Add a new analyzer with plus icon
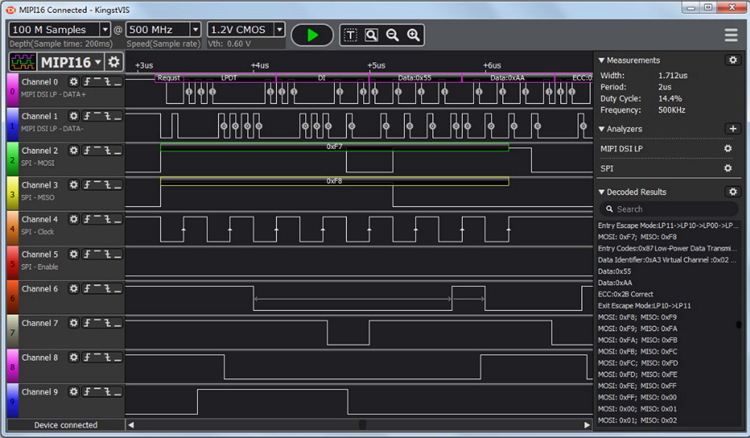 pyautogui.click(x=732, y=129)
